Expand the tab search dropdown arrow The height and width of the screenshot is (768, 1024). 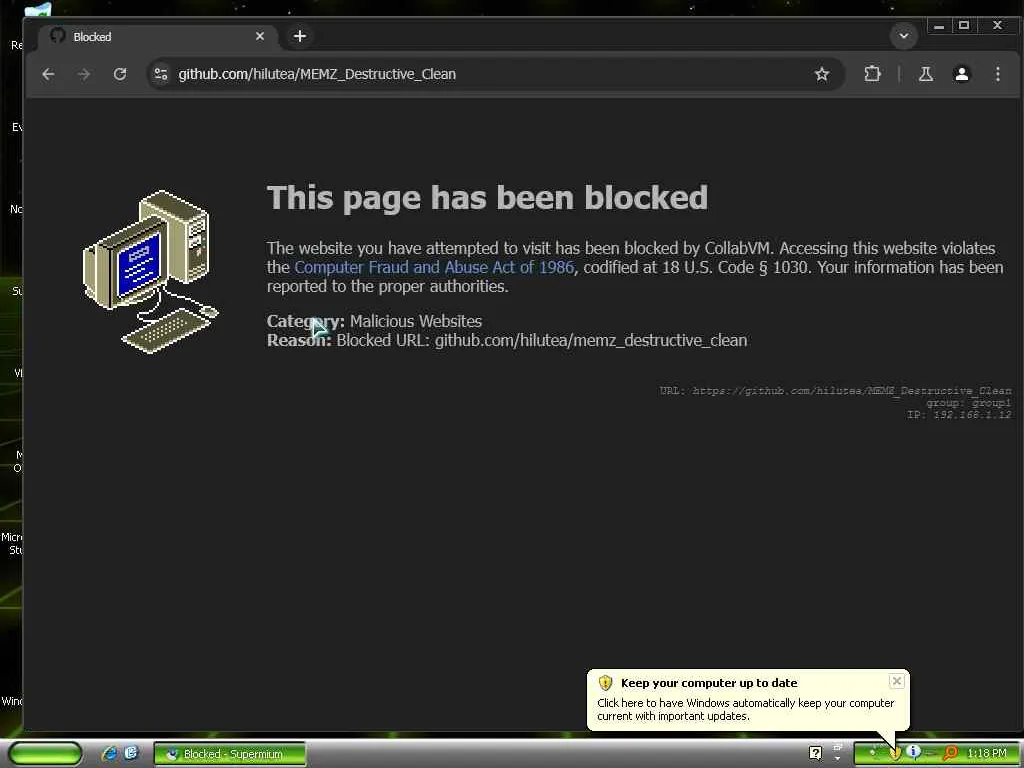coord(904,36)
